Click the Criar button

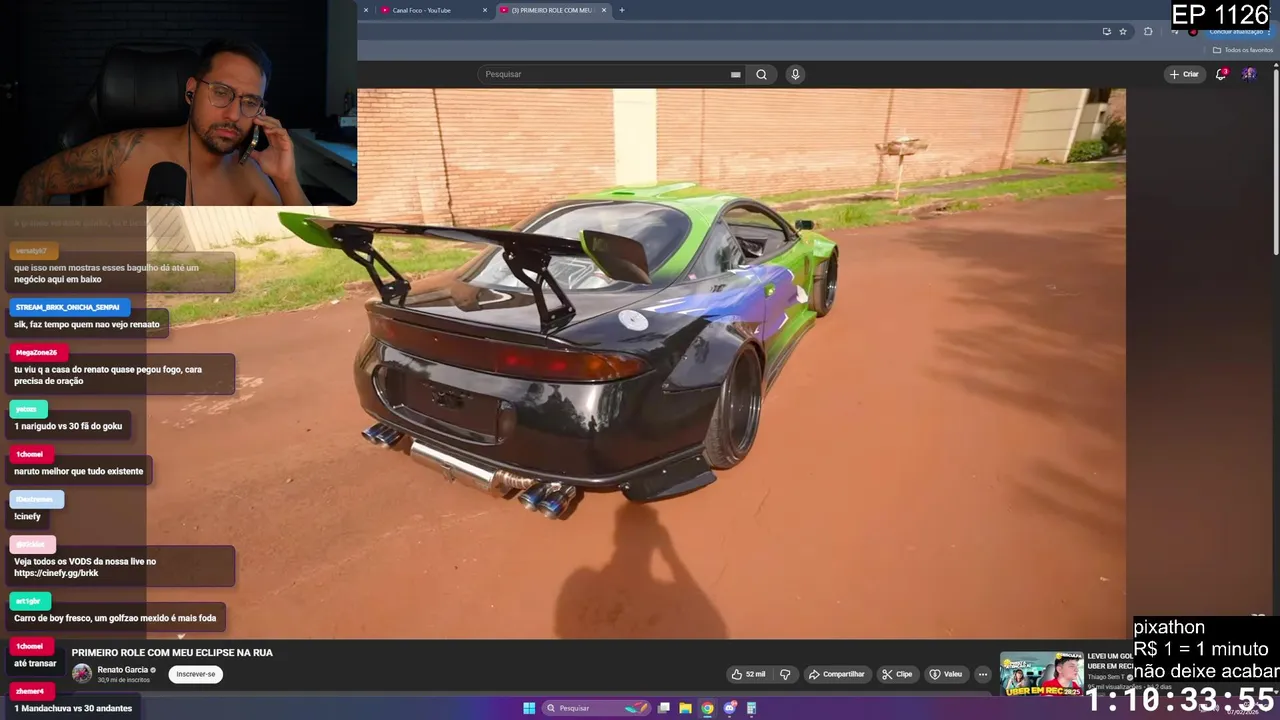click(x=1184, y=74)
